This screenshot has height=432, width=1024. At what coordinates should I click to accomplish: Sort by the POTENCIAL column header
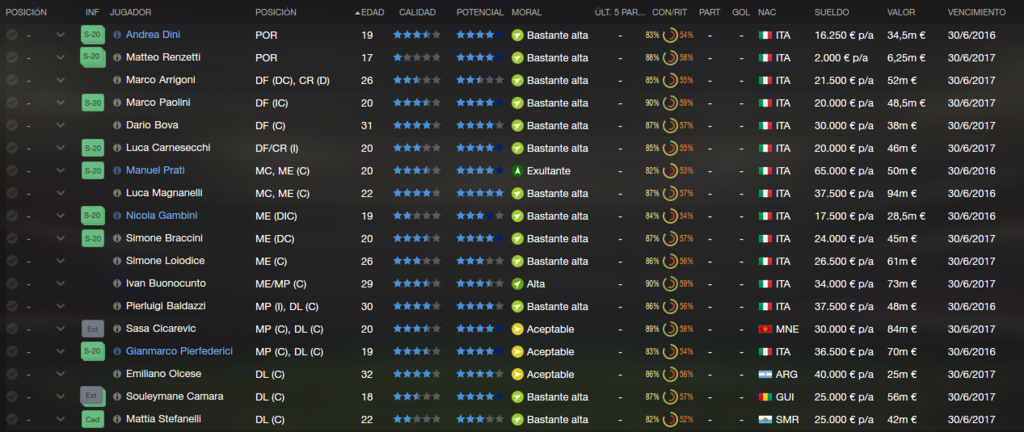(x=480, y=12)
